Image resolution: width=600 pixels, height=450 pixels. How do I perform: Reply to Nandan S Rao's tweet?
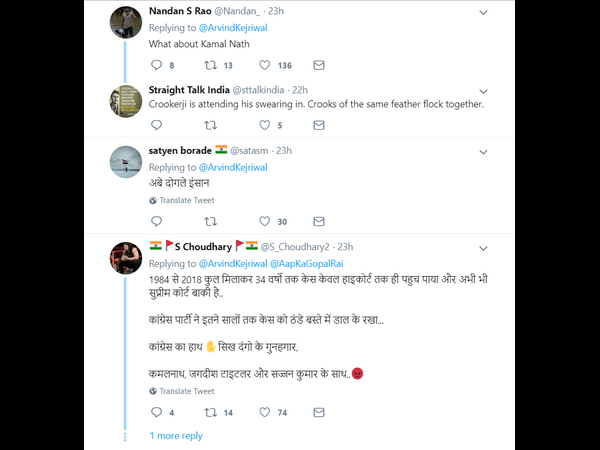pyautogui.click(x=155, y=66)
